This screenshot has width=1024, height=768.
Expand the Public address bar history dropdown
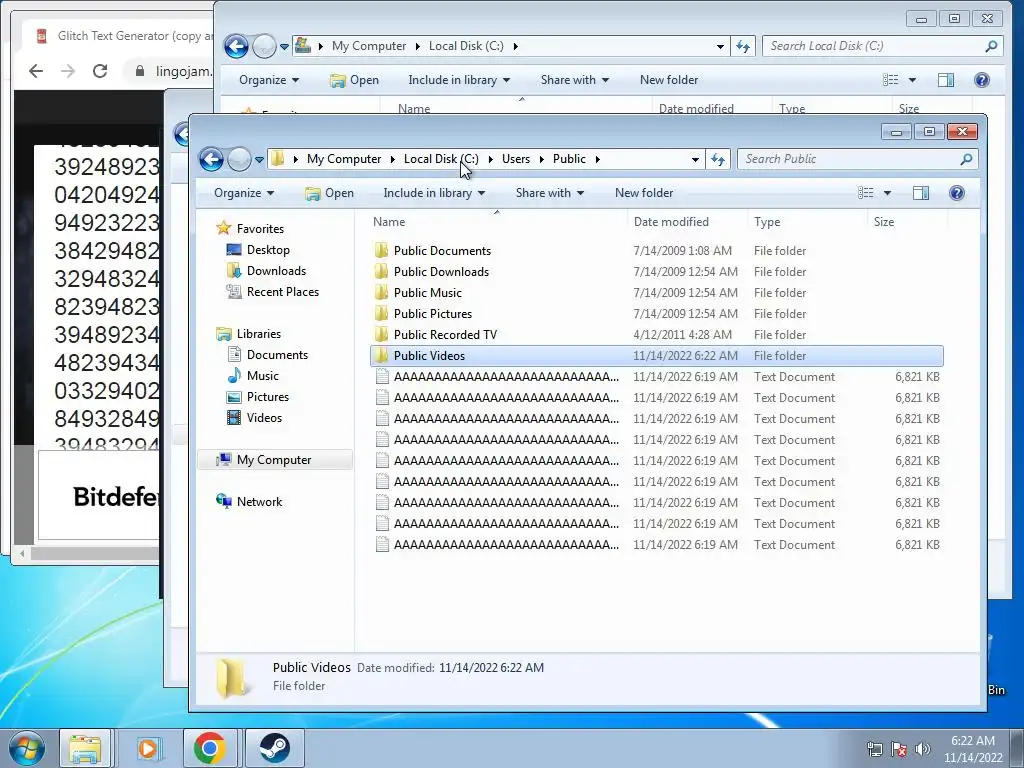[x=695, y=159]
